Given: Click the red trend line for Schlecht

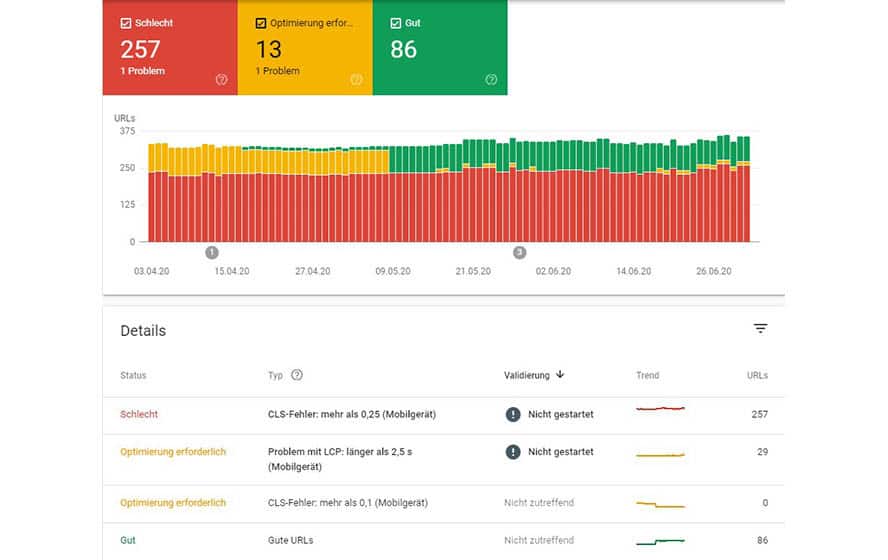Looking at the screenshot, I should [x=660, y=408].
